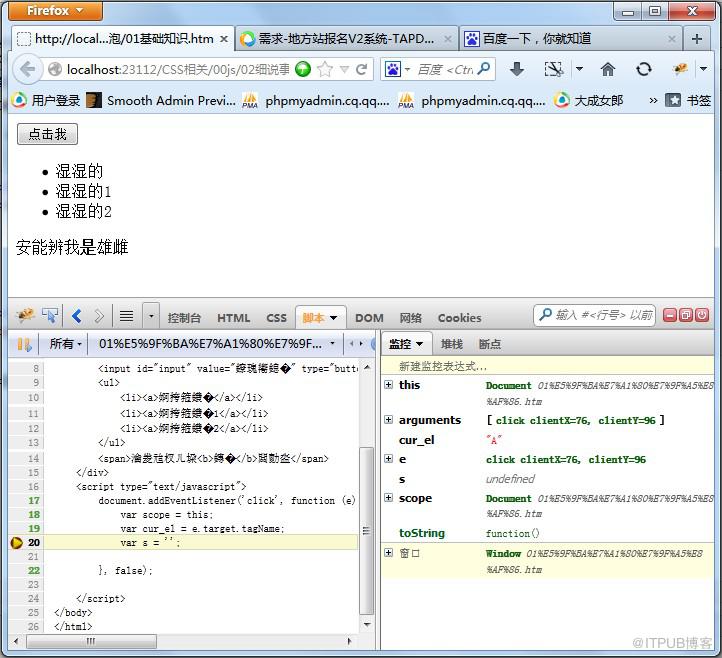Switch to the 需求-地方站报名V2系统-TAPD tab
Viewport: 722px width, 658px height.
pyautogui.click(x=346, y=39)
